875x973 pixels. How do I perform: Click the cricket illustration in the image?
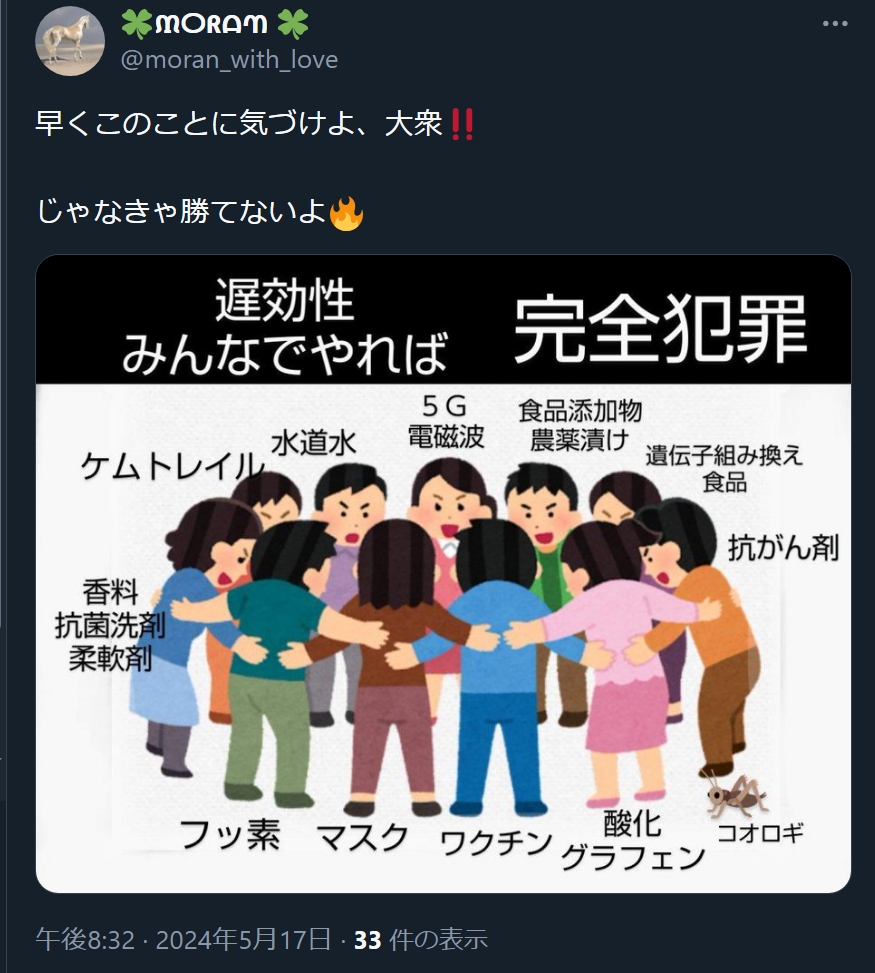(735, 795)
